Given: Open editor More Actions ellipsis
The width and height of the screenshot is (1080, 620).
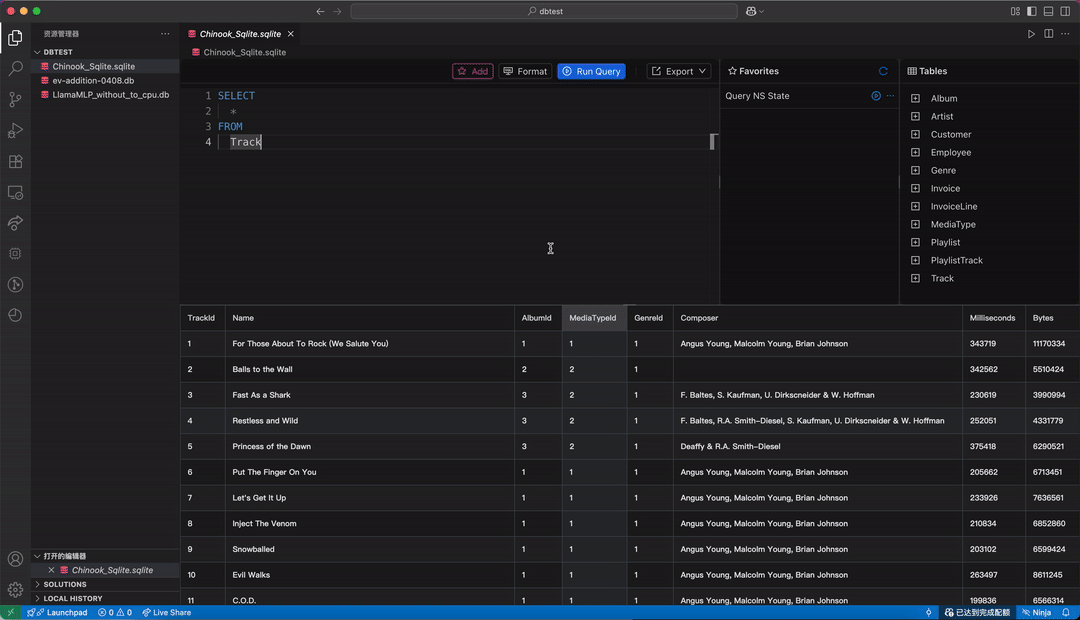Looking at the screenshot, I should click(x=1066, y=34).
